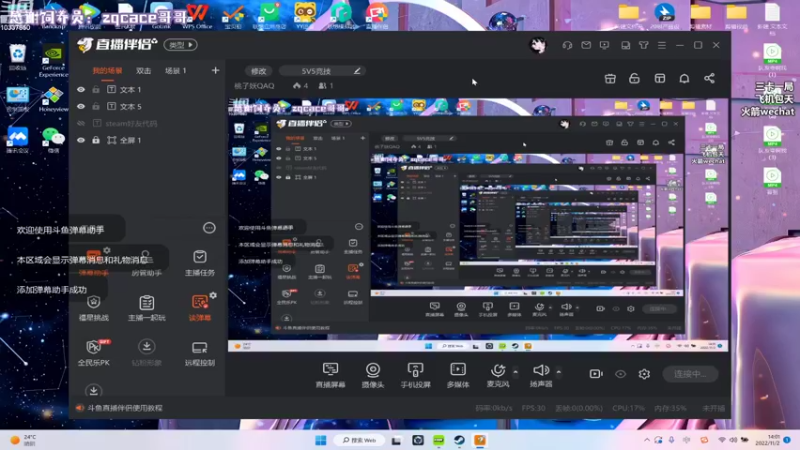Select the 文本 1 source row
The width and height of the screenshot is (800, 450).
click(x=147, y=89)
